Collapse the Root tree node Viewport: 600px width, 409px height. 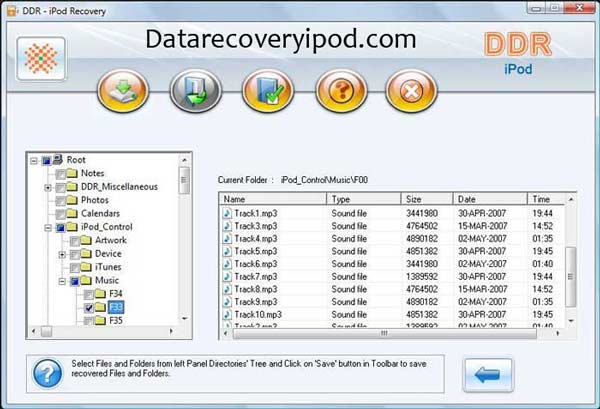click(x=34, y=161)
